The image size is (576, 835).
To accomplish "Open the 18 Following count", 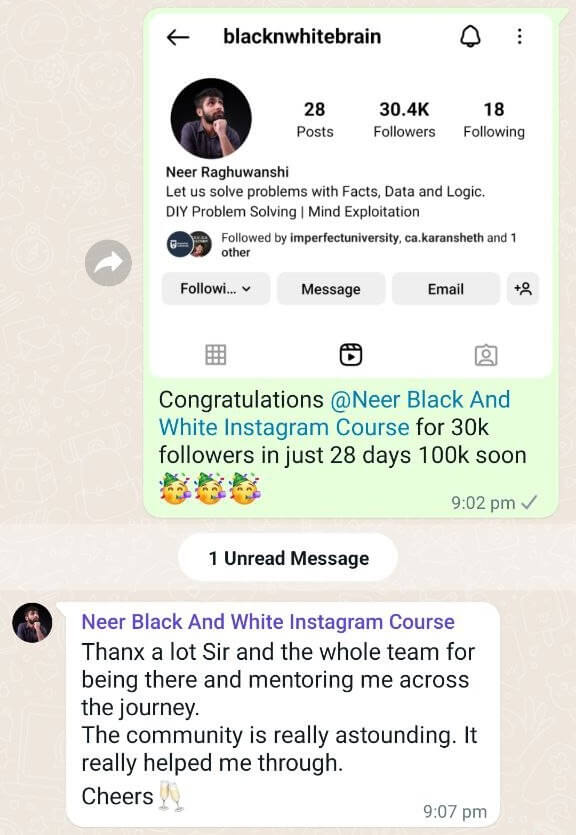I will (493, 119).
